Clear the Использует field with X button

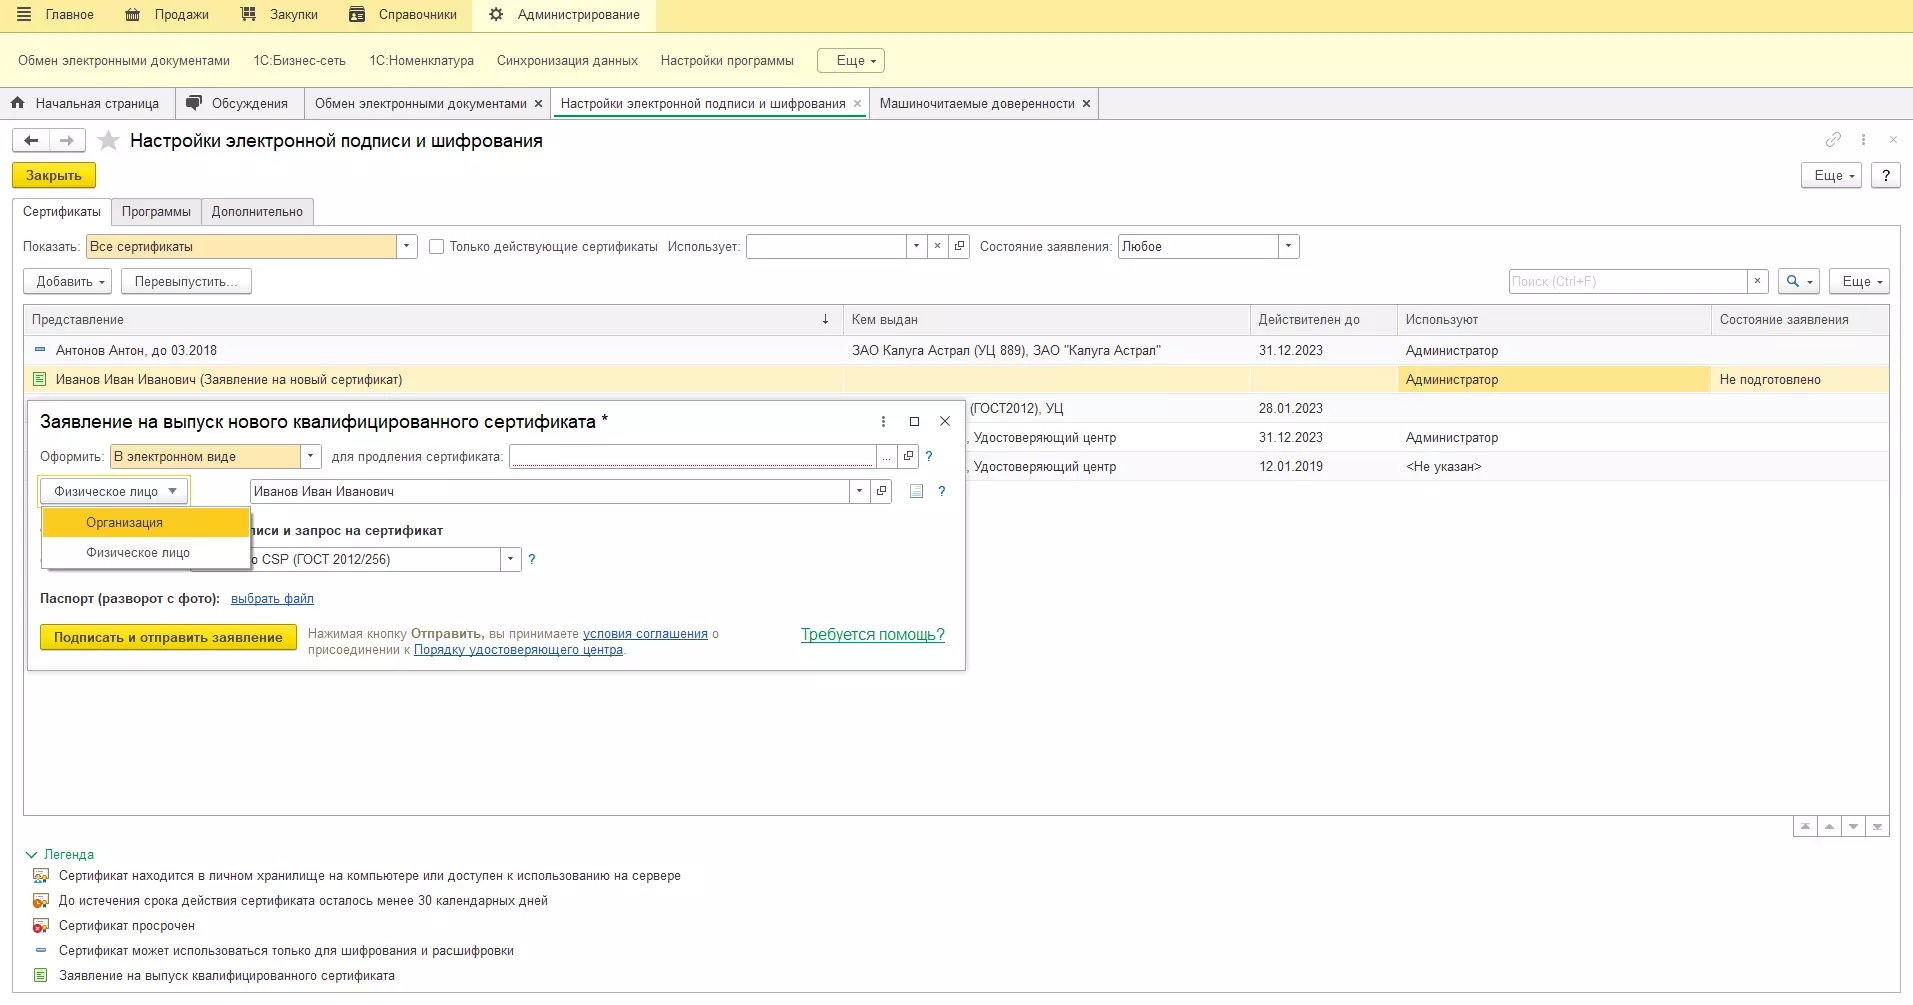click(x=937, y=247)
